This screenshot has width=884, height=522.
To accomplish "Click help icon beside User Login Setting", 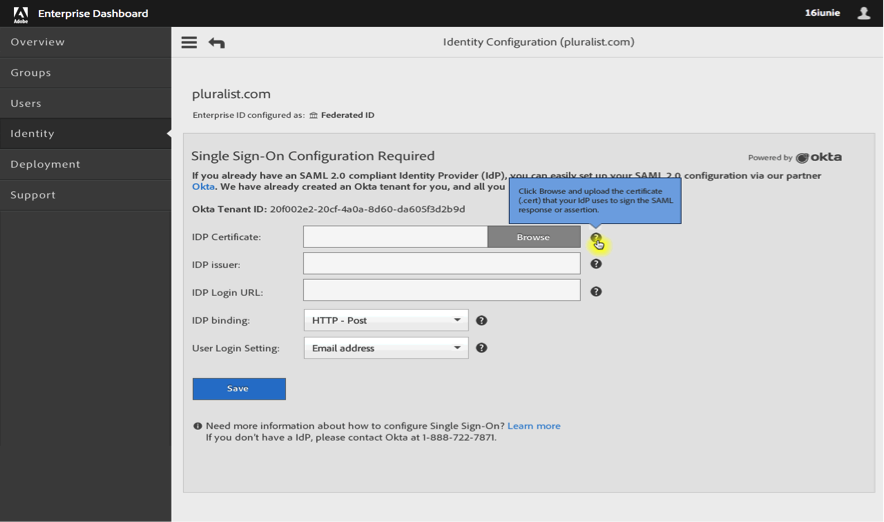I will tap(481, 348).
